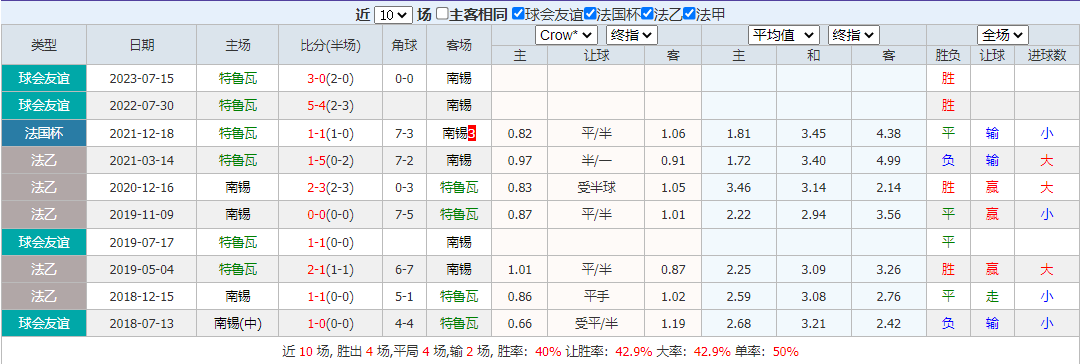Click handicap 受半球 in the 2020-12-16 row
This screenshot has height=364, width=1082.
(x=596, y=187)
